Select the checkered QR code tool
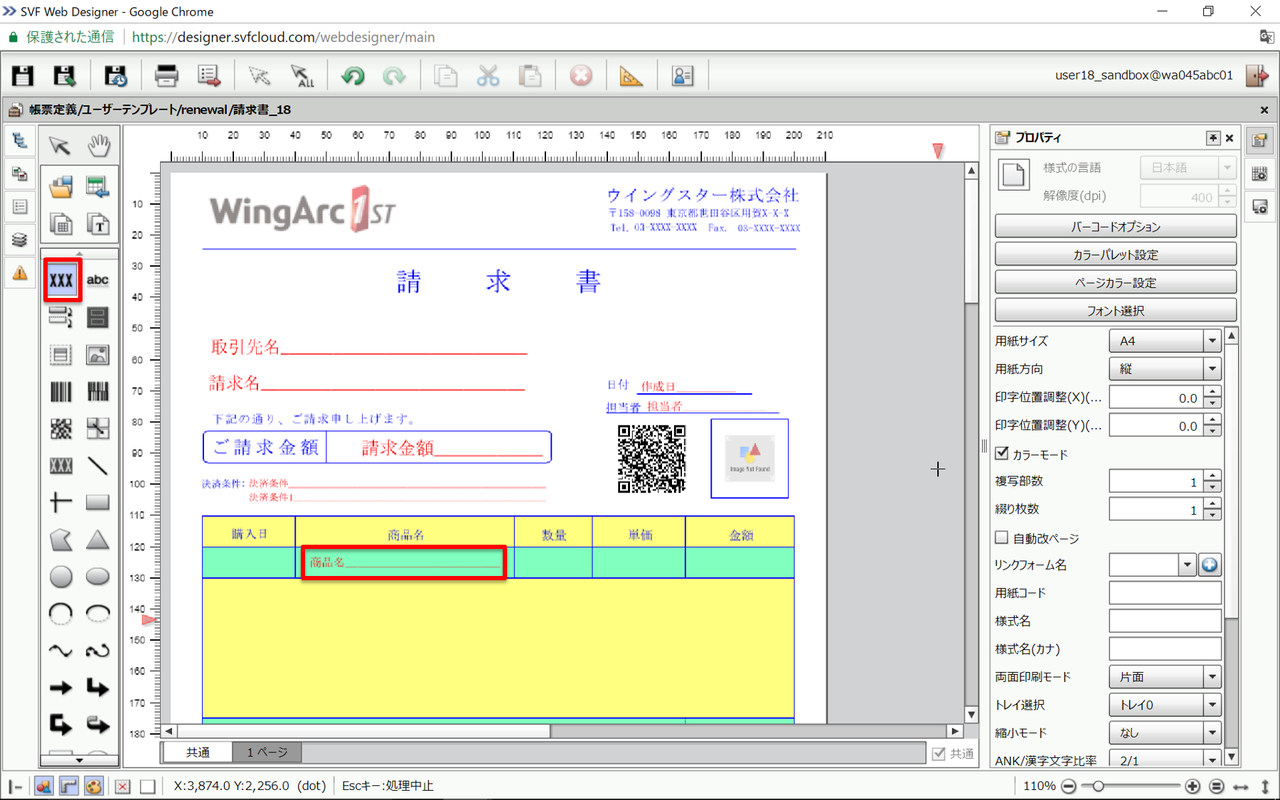1280x800 pixels. click(x=61, y=428)
